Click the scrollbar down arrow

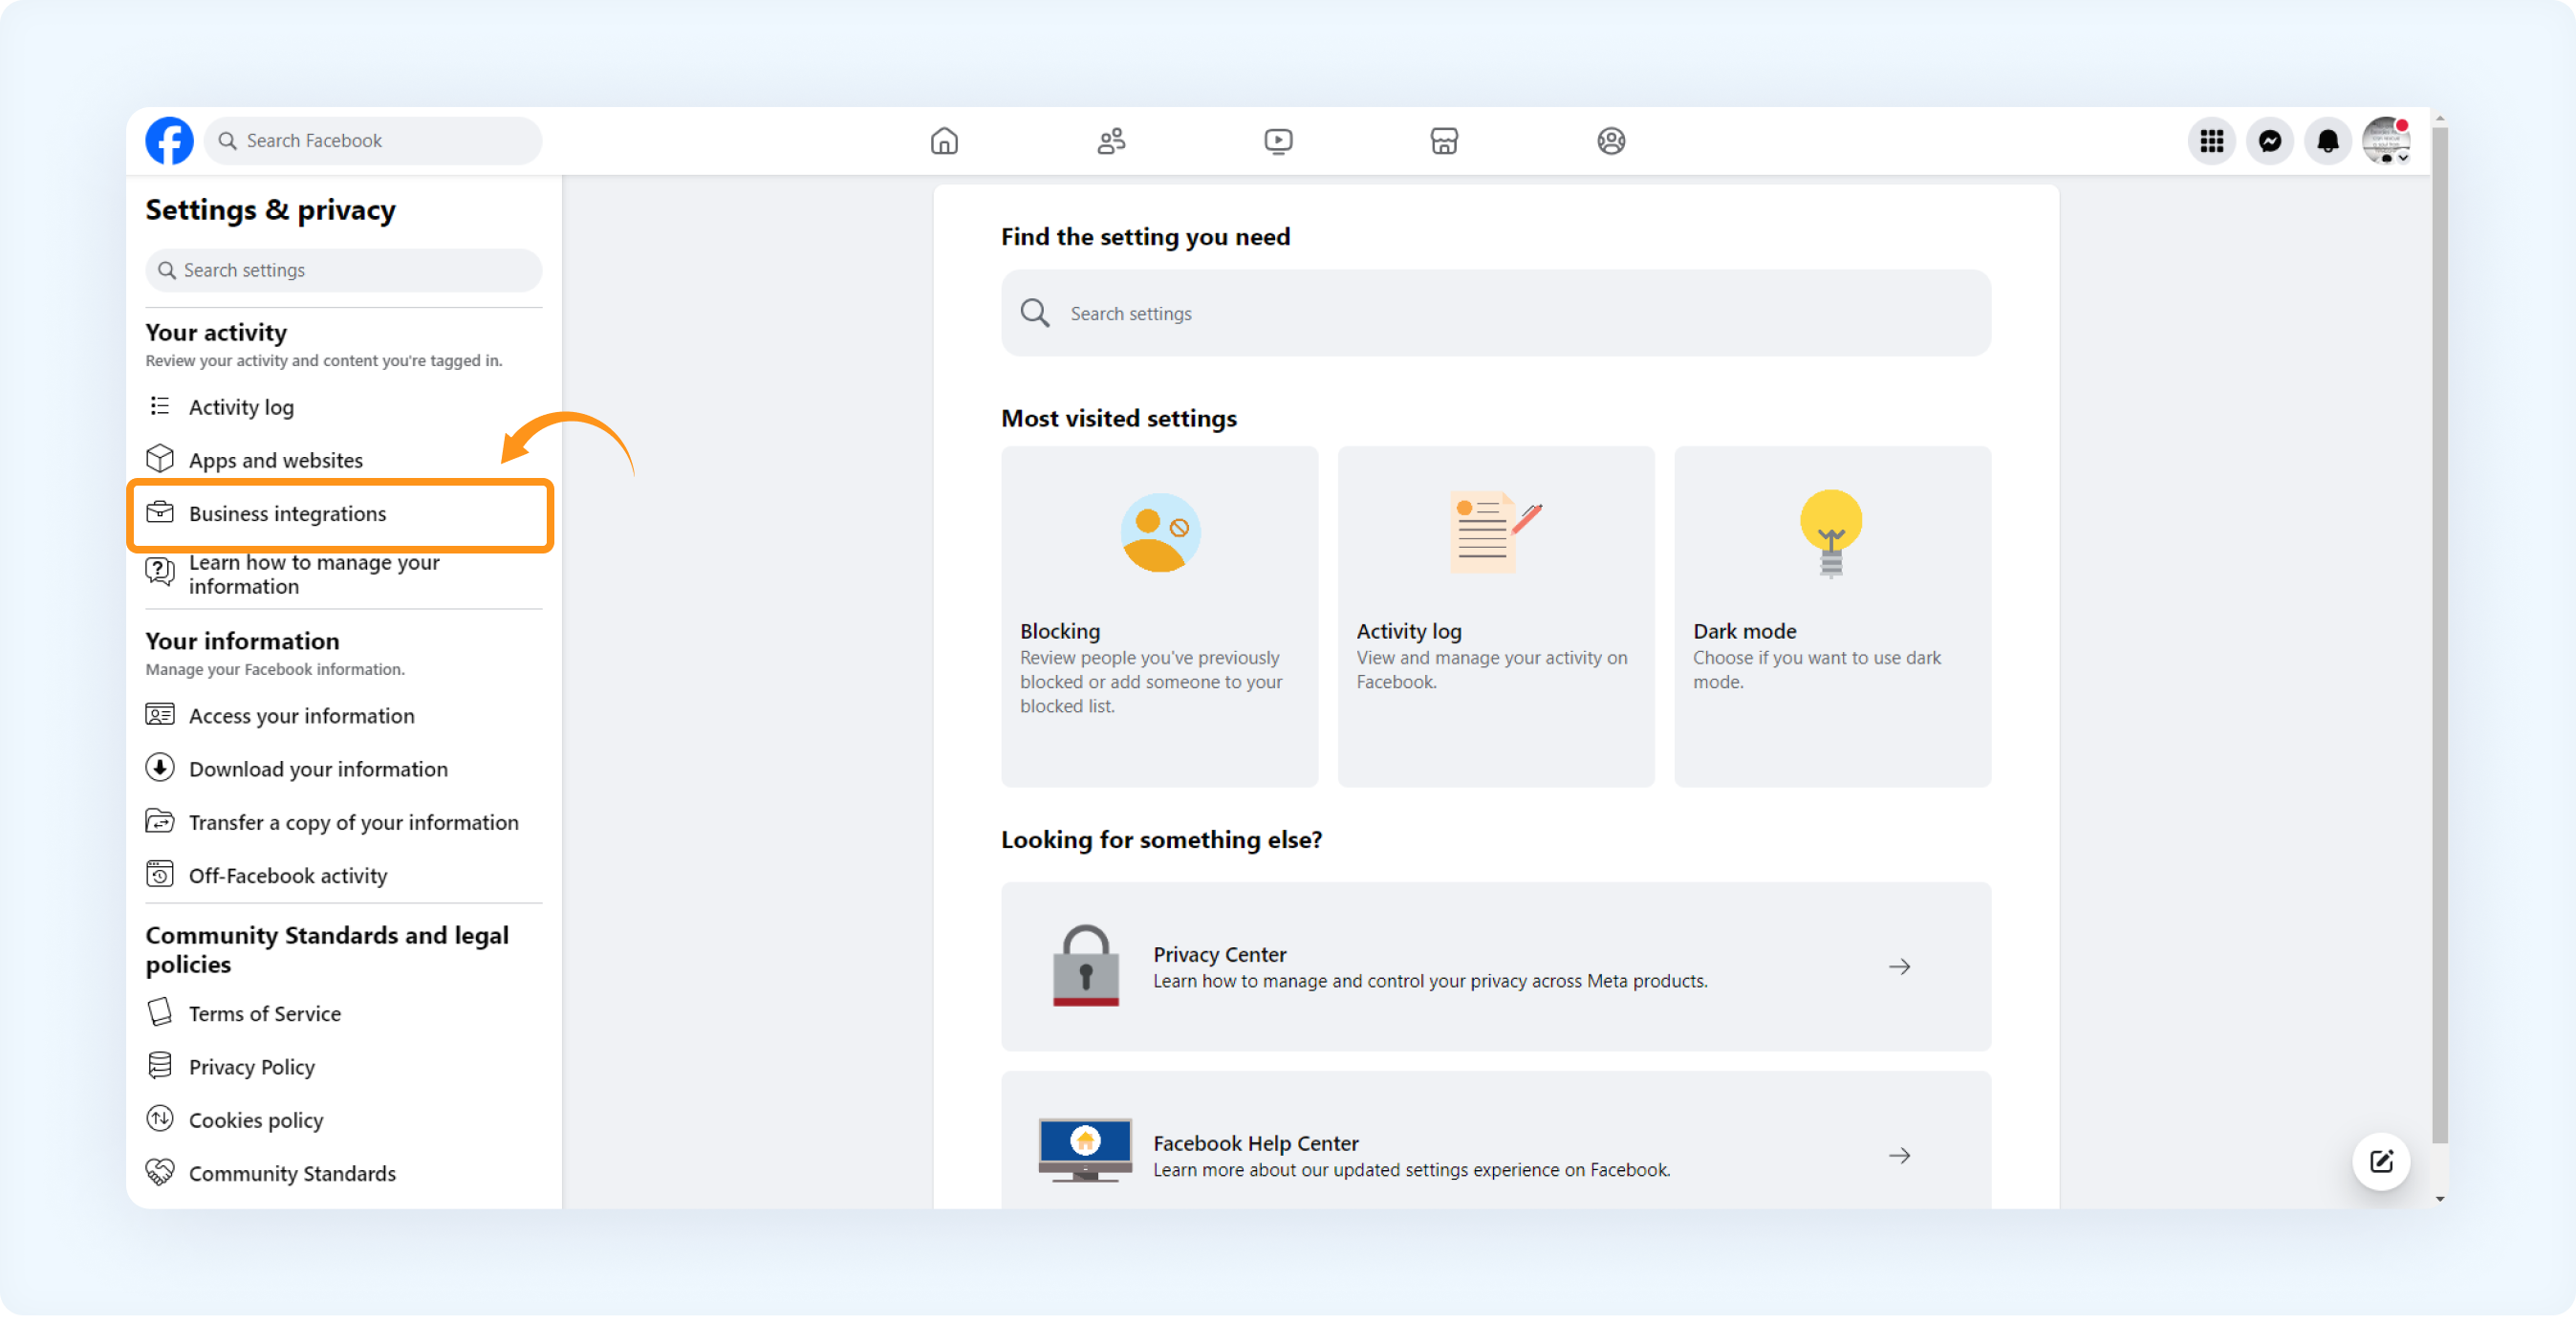tap(2440, 1199)
